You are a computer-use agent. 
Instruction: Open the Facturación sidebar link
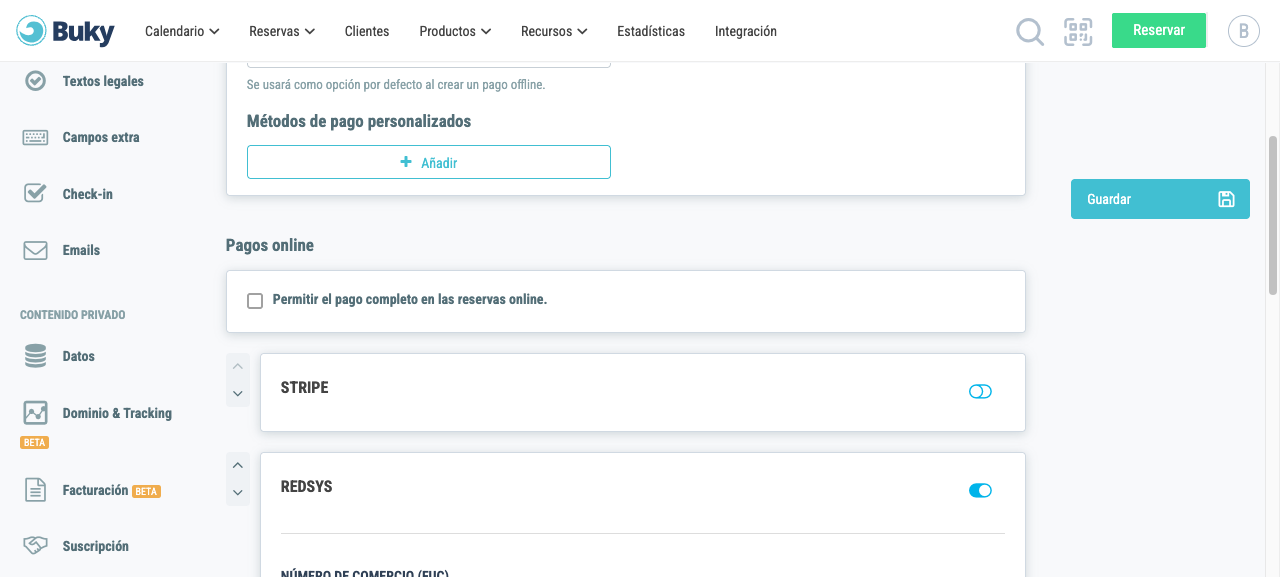click(95, 490)
